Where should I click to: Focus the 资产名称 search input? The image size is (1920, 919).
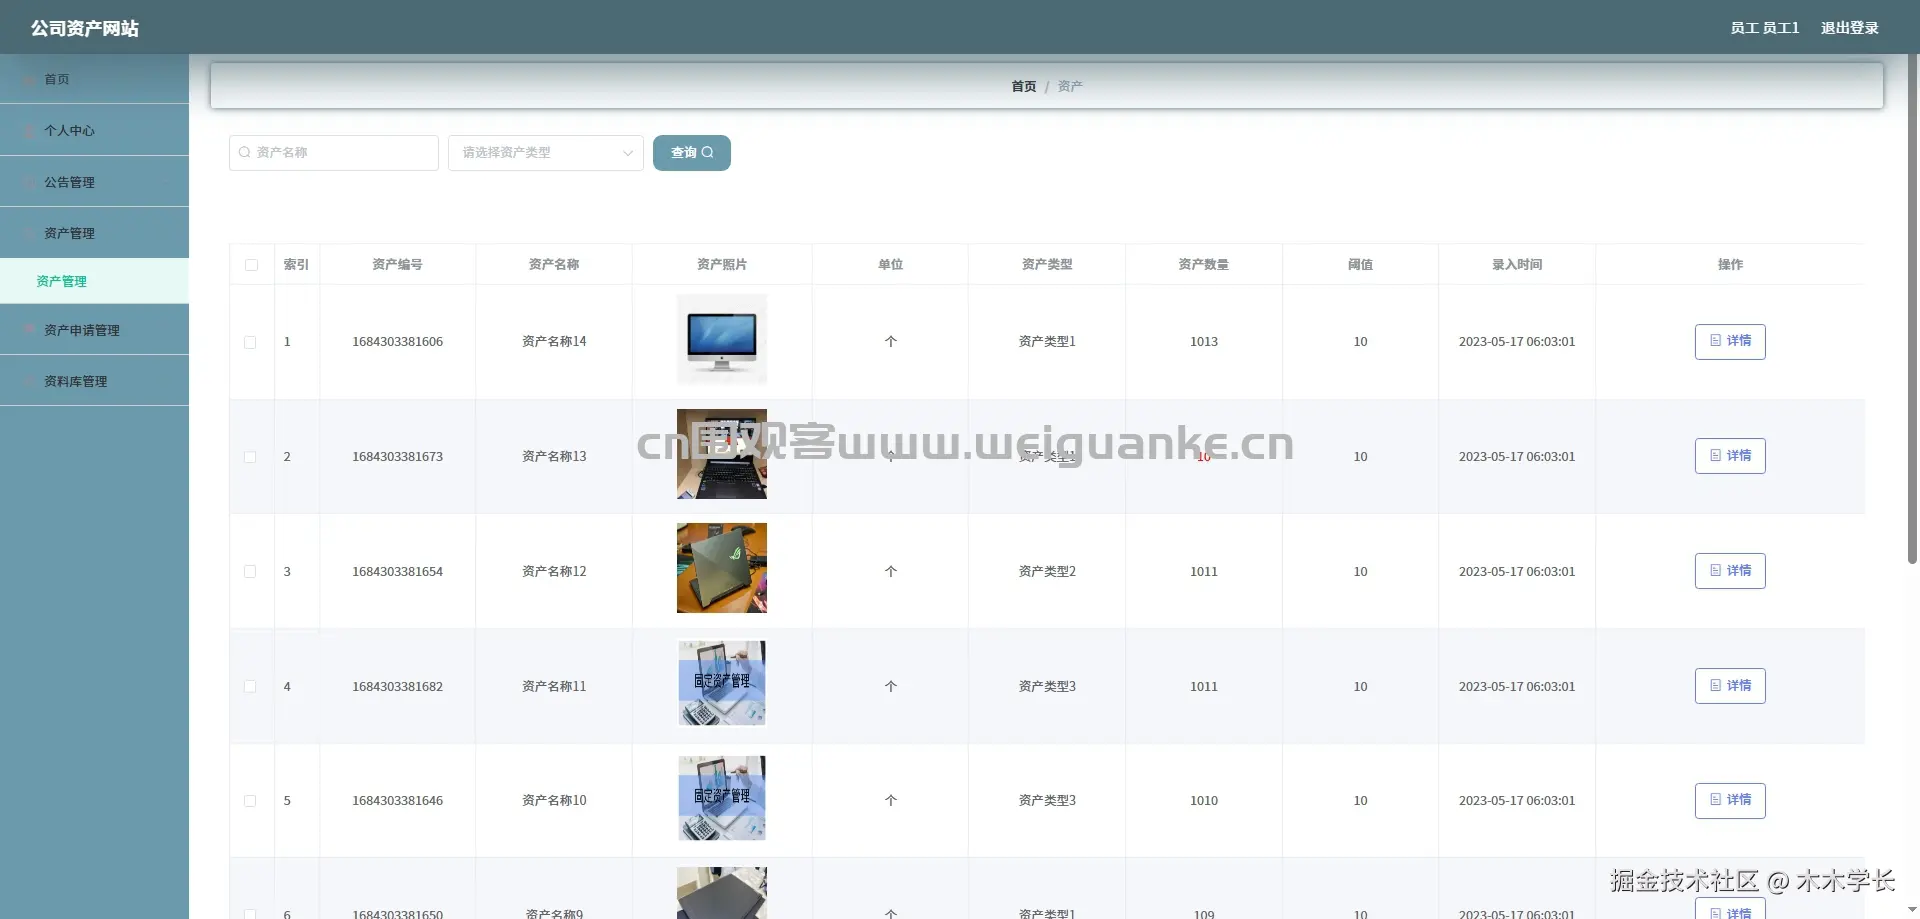point(334,153)
